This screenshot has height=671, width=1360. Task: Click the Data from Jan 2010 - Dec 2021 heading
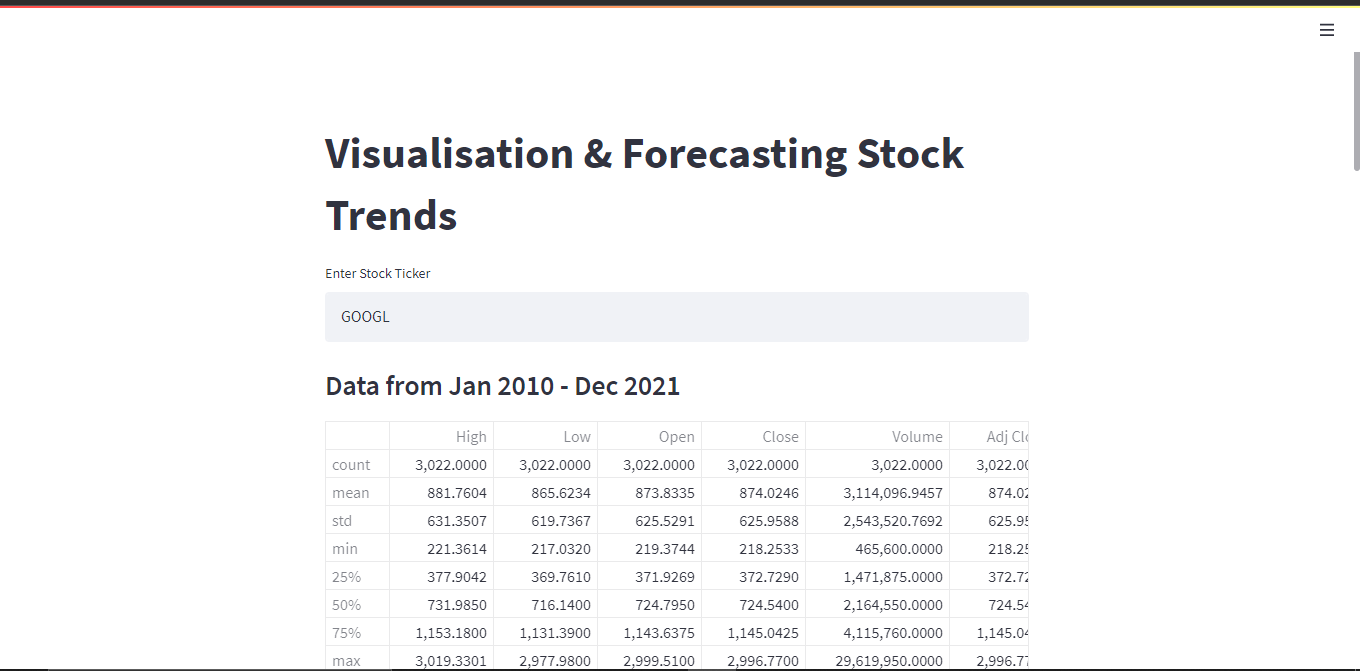tap(502, 385)
